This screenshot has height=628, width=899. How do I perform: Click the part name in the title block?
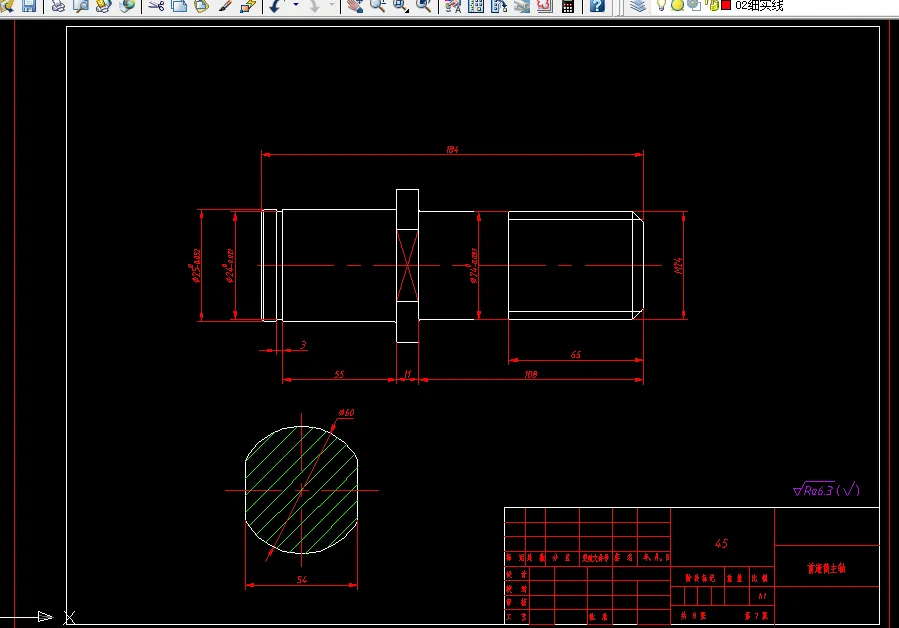[x=826, y=568]
